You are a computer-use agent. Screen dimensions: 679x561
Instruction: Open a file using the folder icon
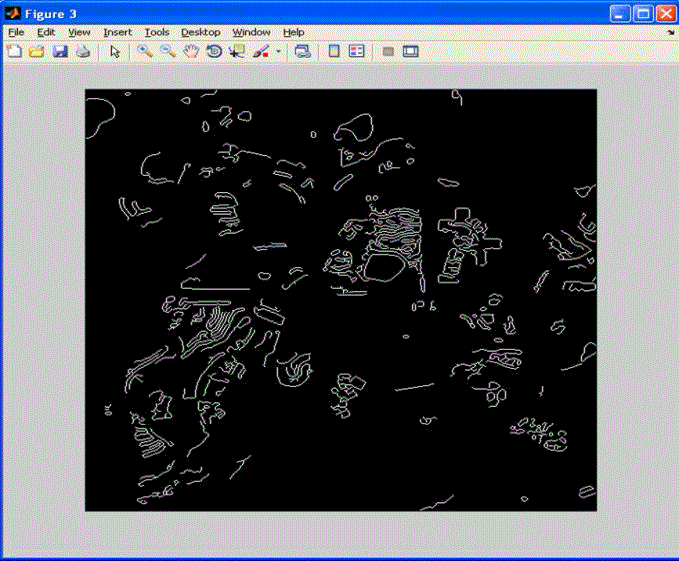pyautogui.click(x=36, y=51)
